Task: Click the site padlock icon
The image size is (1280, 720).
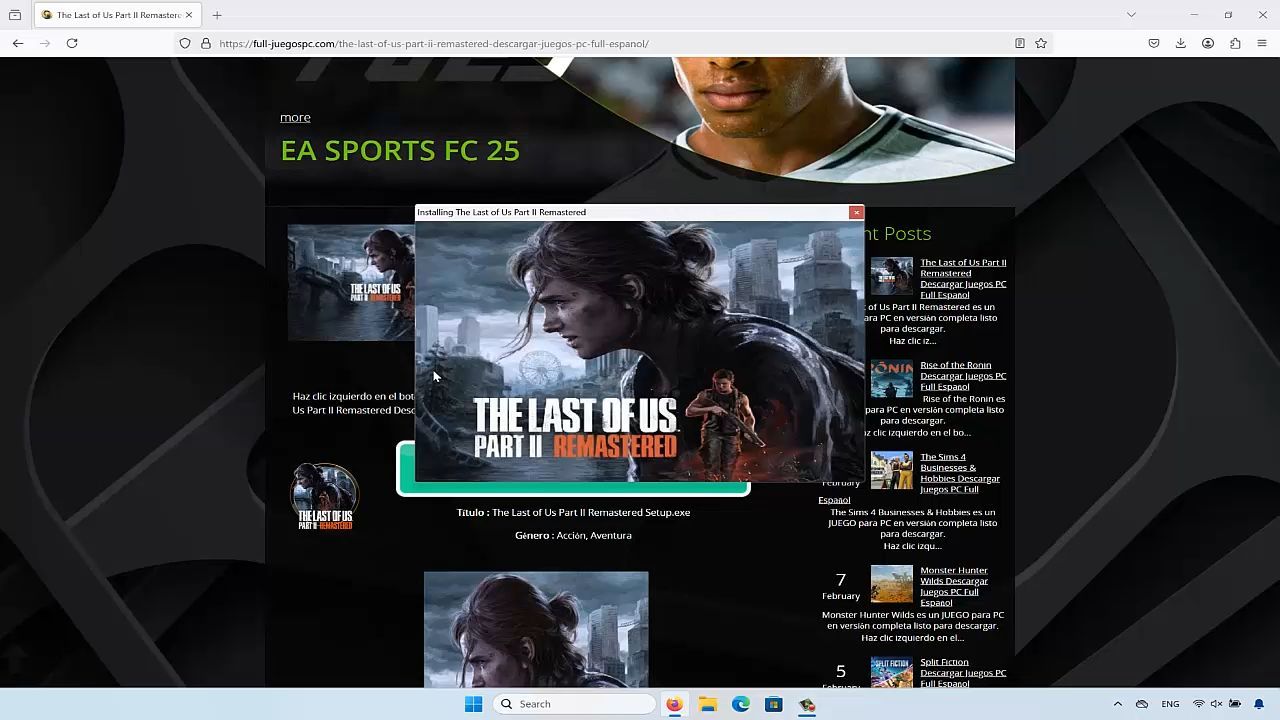Action: coord(206,43)
